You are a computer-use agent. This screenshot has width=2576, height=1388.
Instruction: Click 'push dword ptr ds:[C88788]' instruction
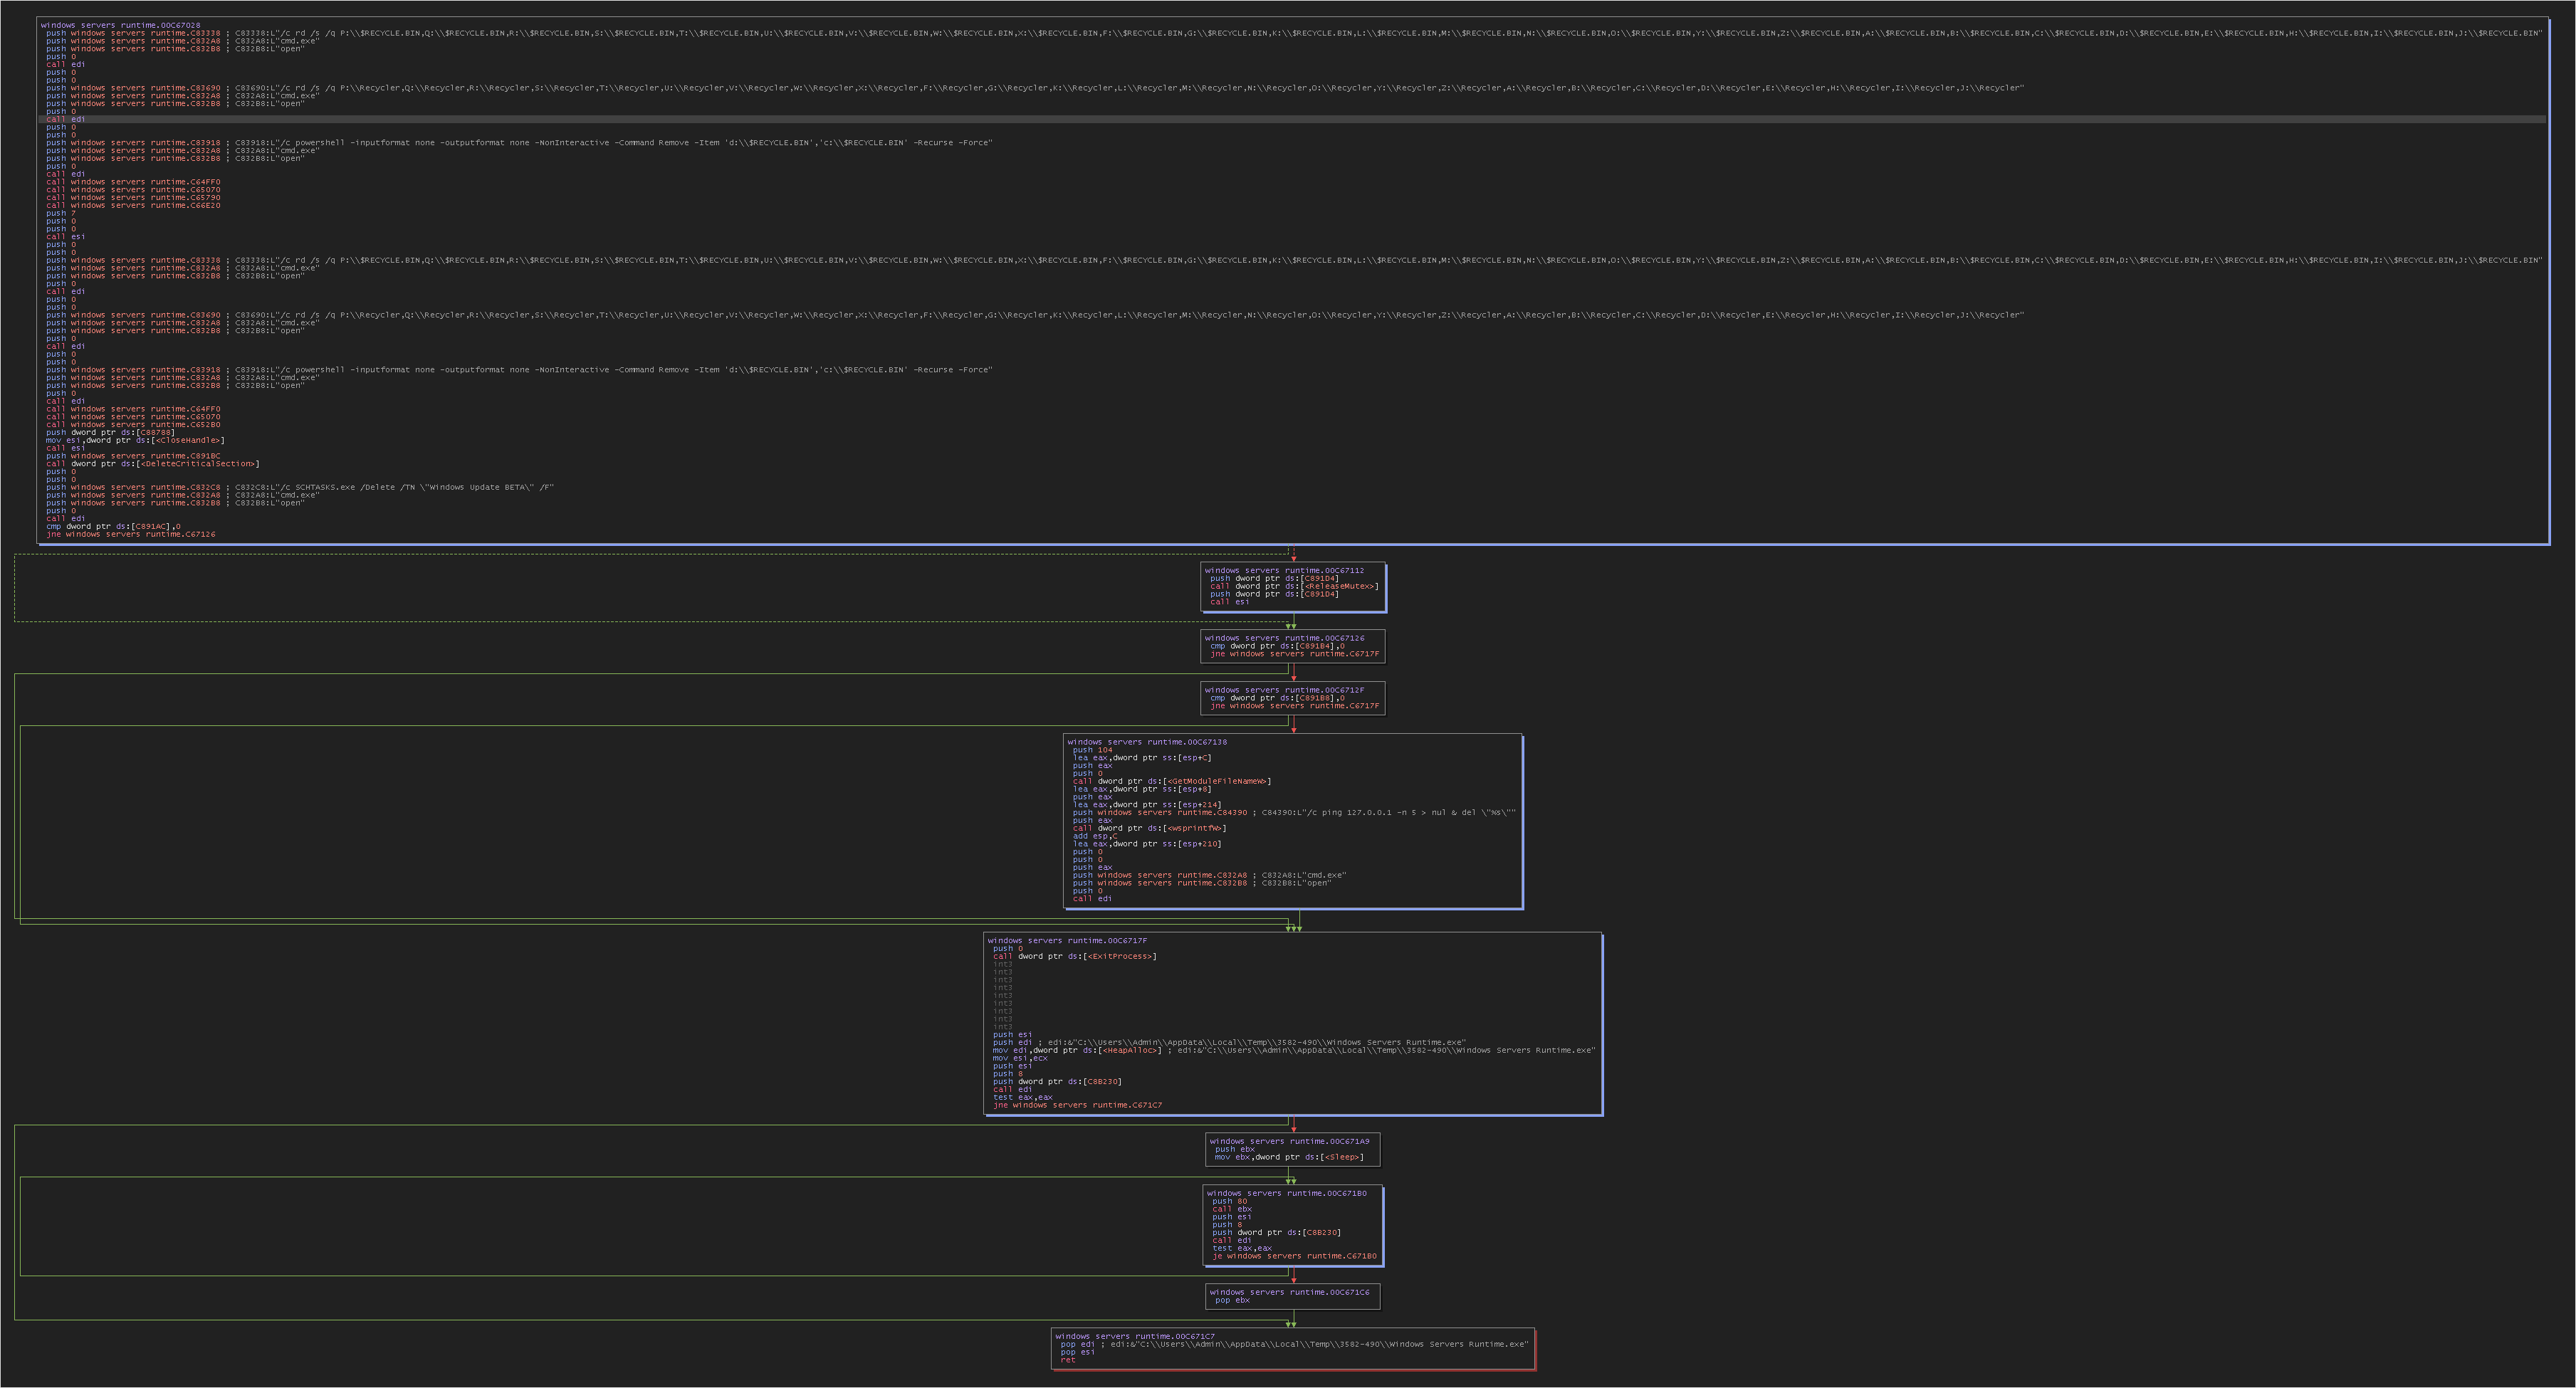tap(110, 432)
